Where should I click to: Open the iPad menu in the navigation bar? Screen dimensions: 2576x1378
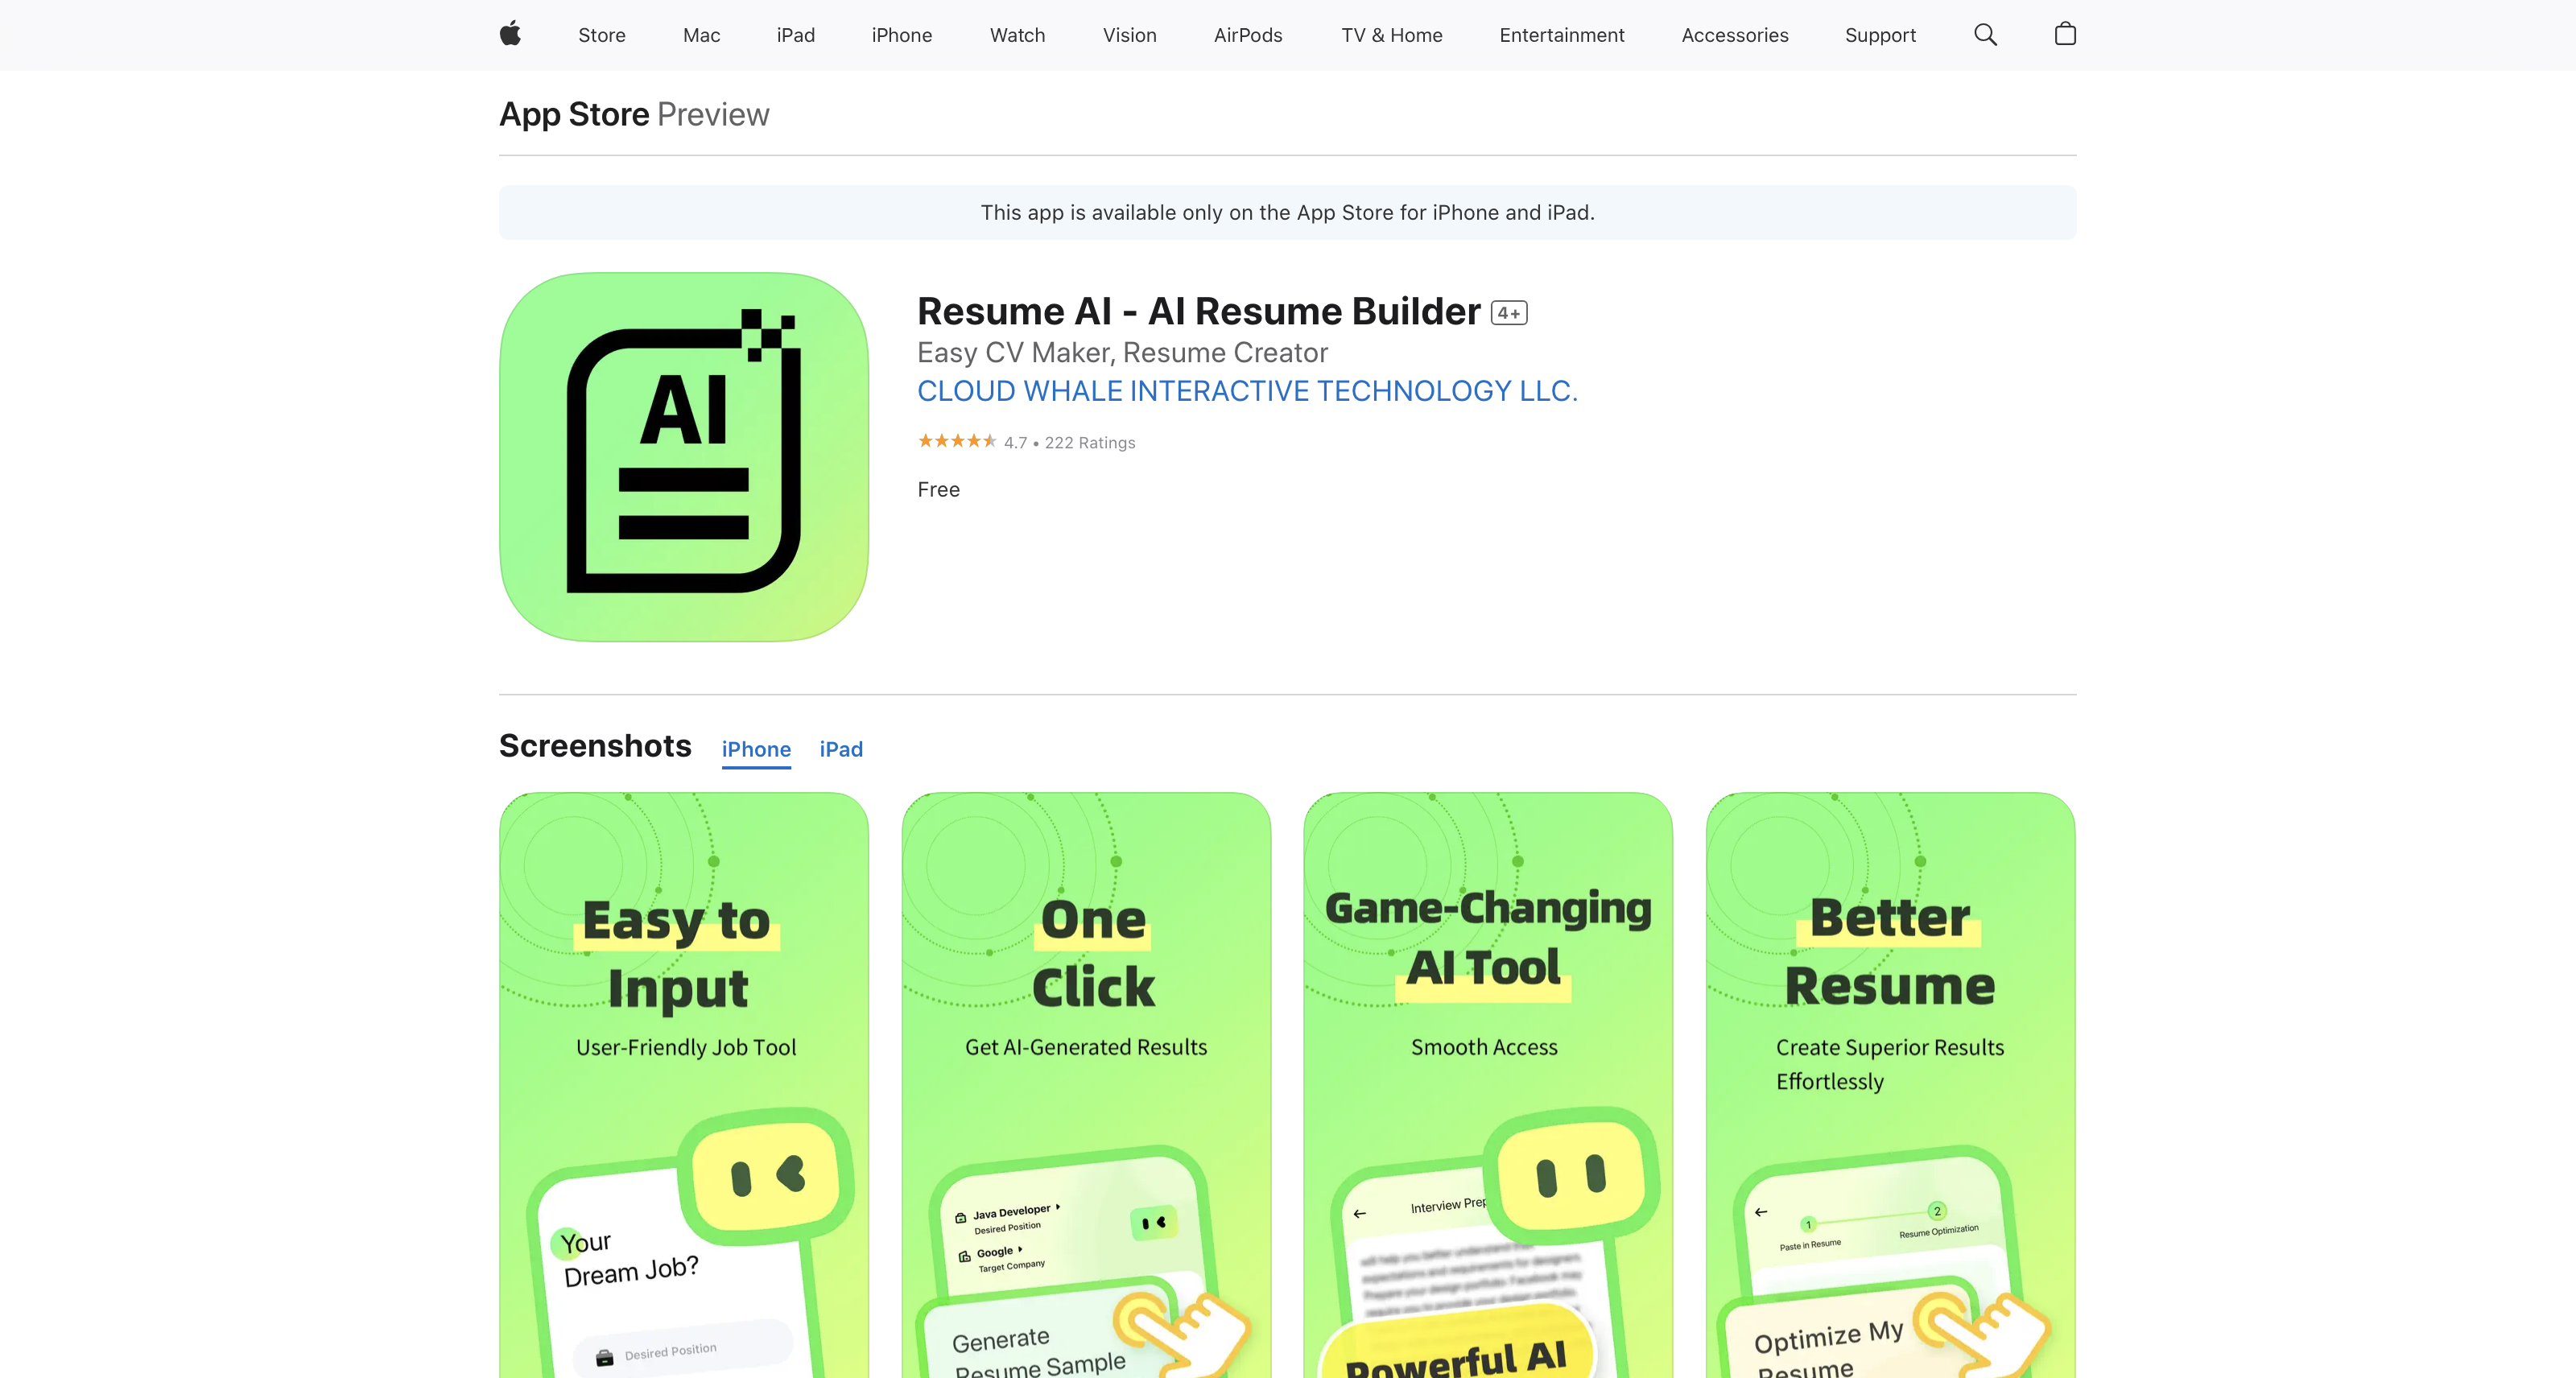point(796,35)
